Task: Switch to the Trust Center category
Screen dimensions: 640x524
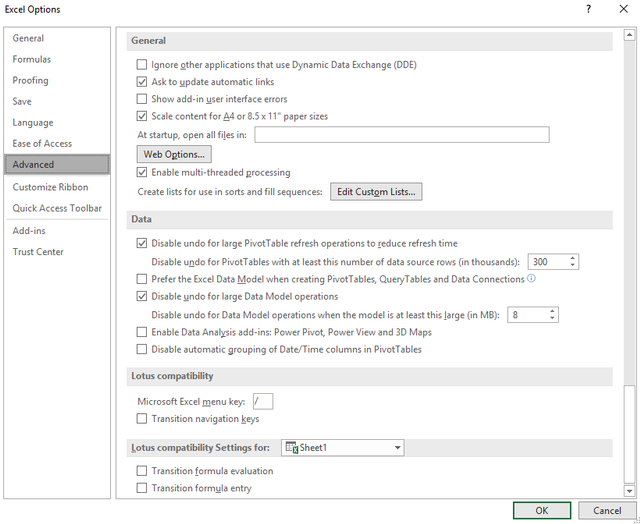Action: click(38, 252)
